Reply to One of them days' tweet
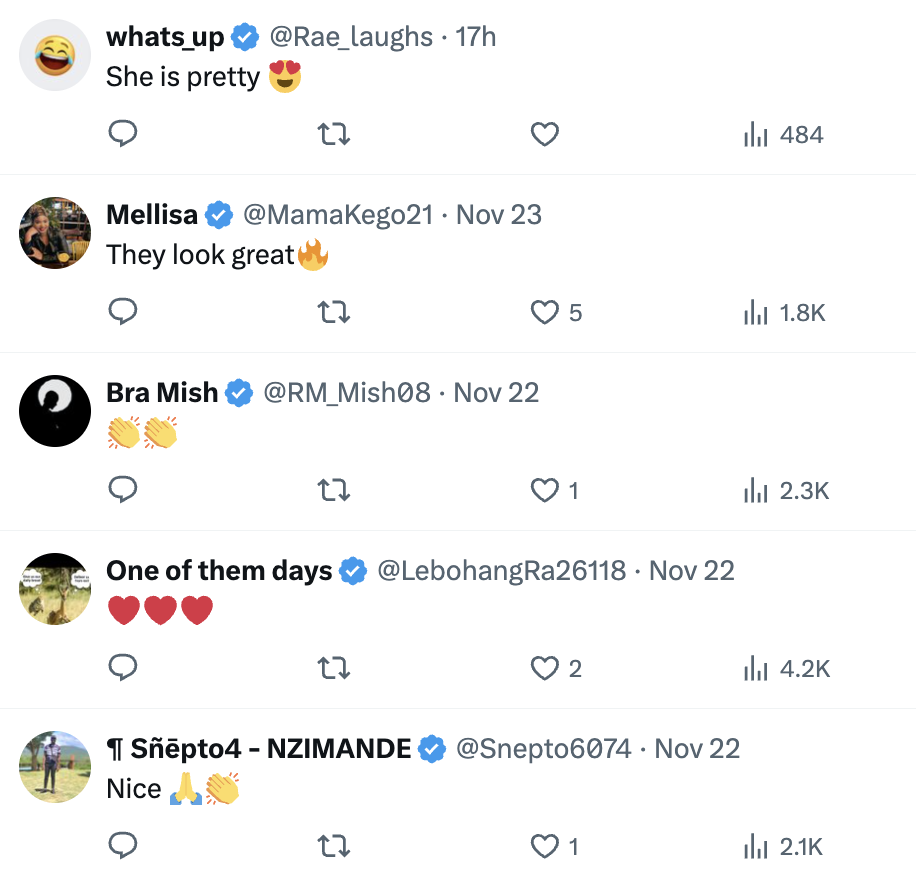Image resolution: width=916 pixels, height=878 pixels. [122, 668]
